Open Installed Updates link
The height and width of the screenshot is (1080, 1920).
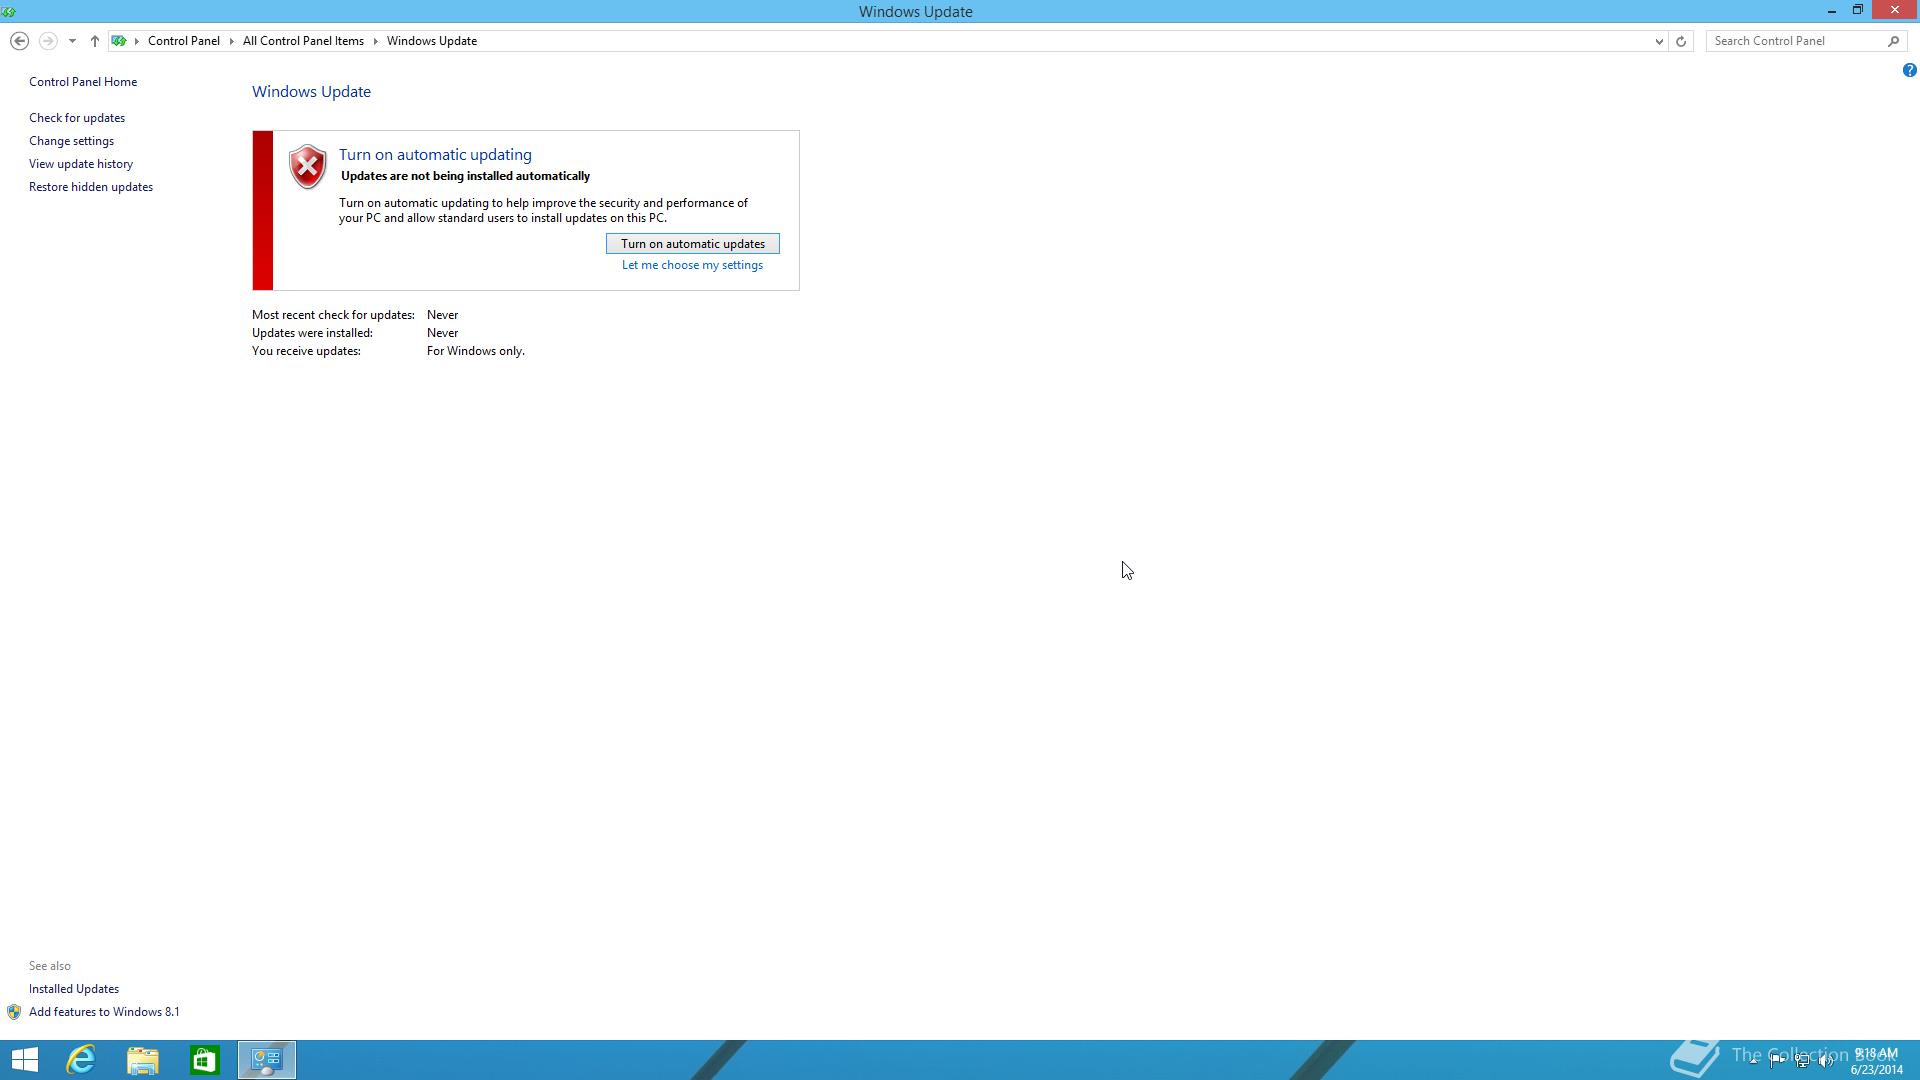tap(74, 989)
